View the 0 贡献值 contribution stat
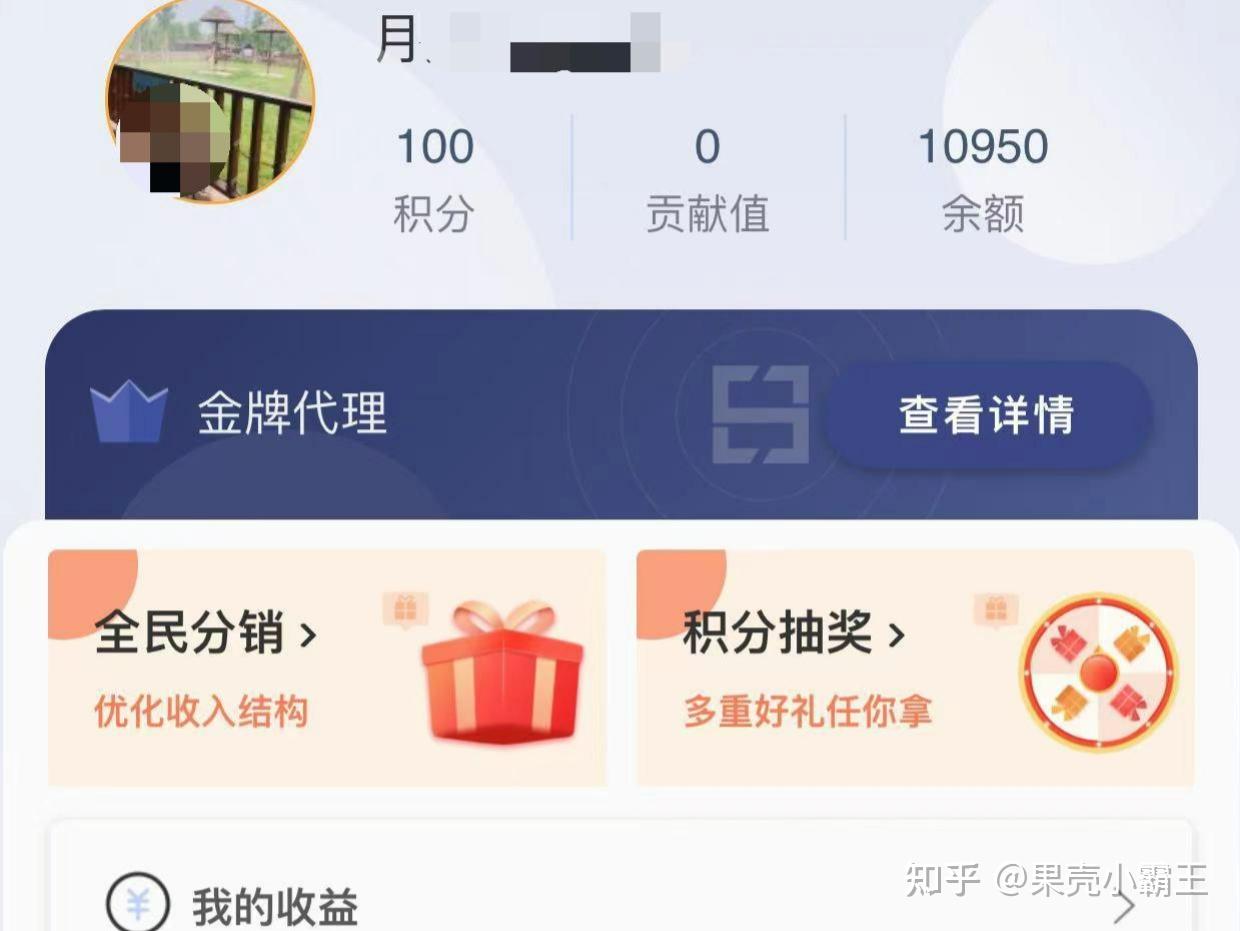Viewport: 1240px width, 931px height. point(707,178)
